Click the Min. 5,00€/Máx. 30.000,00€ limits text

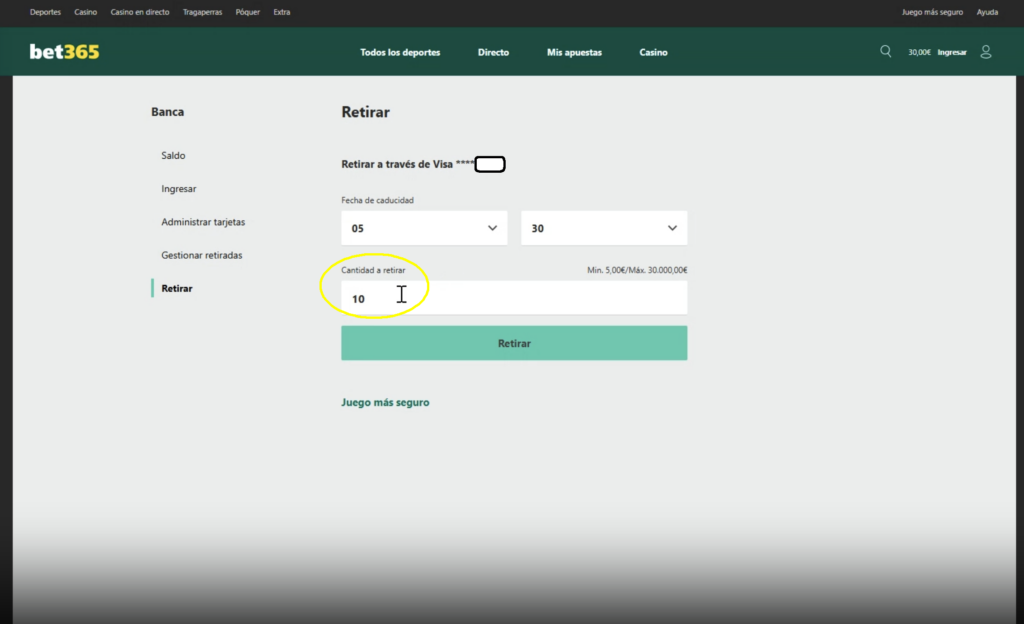point(637,270)
